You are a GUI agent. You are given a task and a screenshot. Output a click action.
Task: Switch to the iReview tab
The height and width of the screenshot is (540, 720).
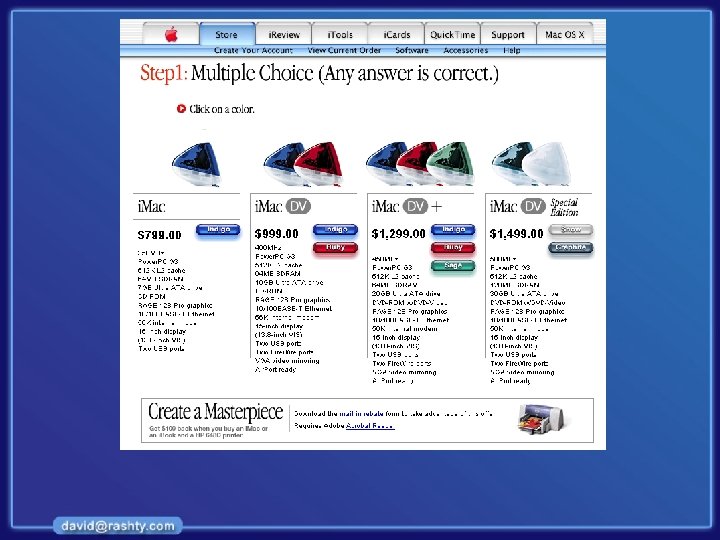pyautogui.click(x=284, y=34)
